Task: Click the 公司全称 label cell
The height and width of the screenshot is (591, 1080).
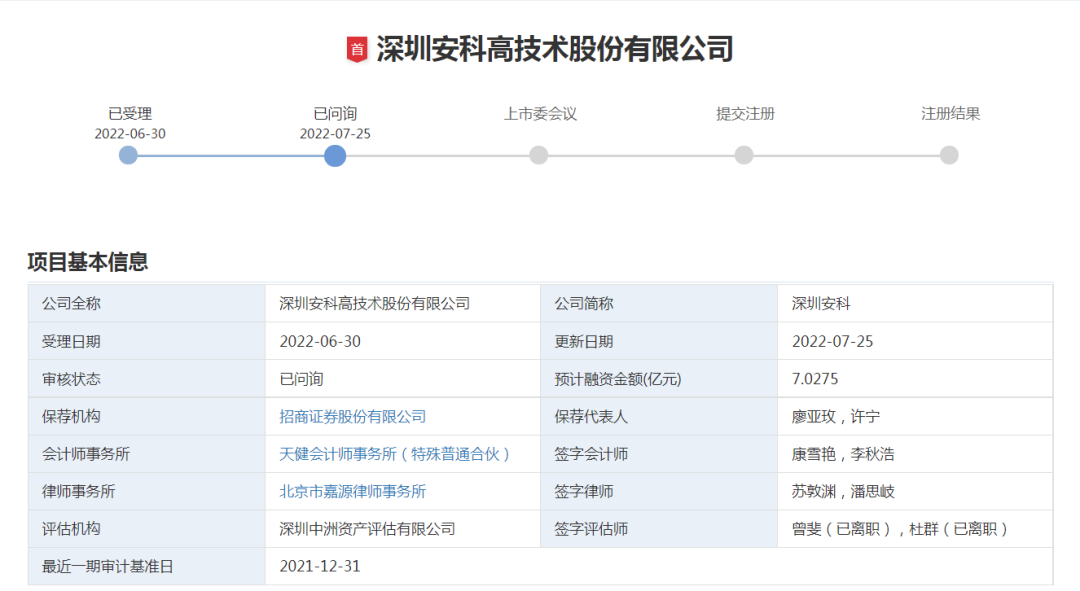Action: click(146, 304)
